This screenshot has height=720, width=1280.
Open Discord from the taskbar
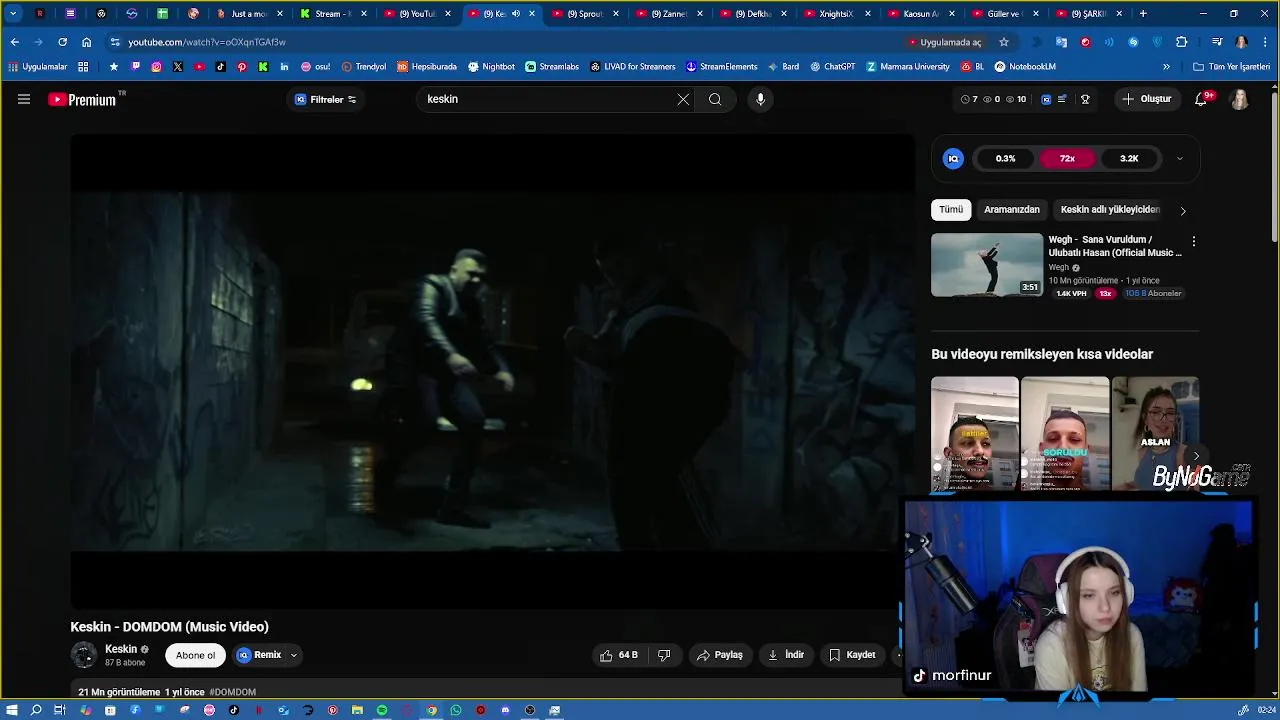[x=505, y=710]
